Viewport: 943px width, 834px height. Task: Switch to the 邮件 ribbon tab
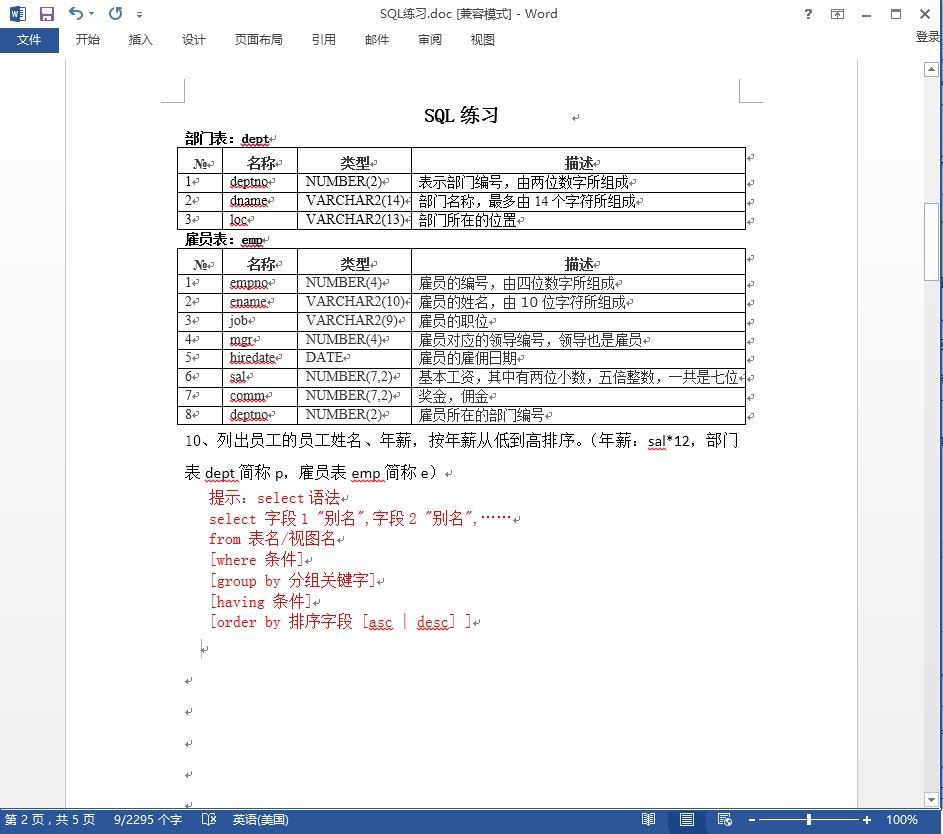(x=377, y=40)
